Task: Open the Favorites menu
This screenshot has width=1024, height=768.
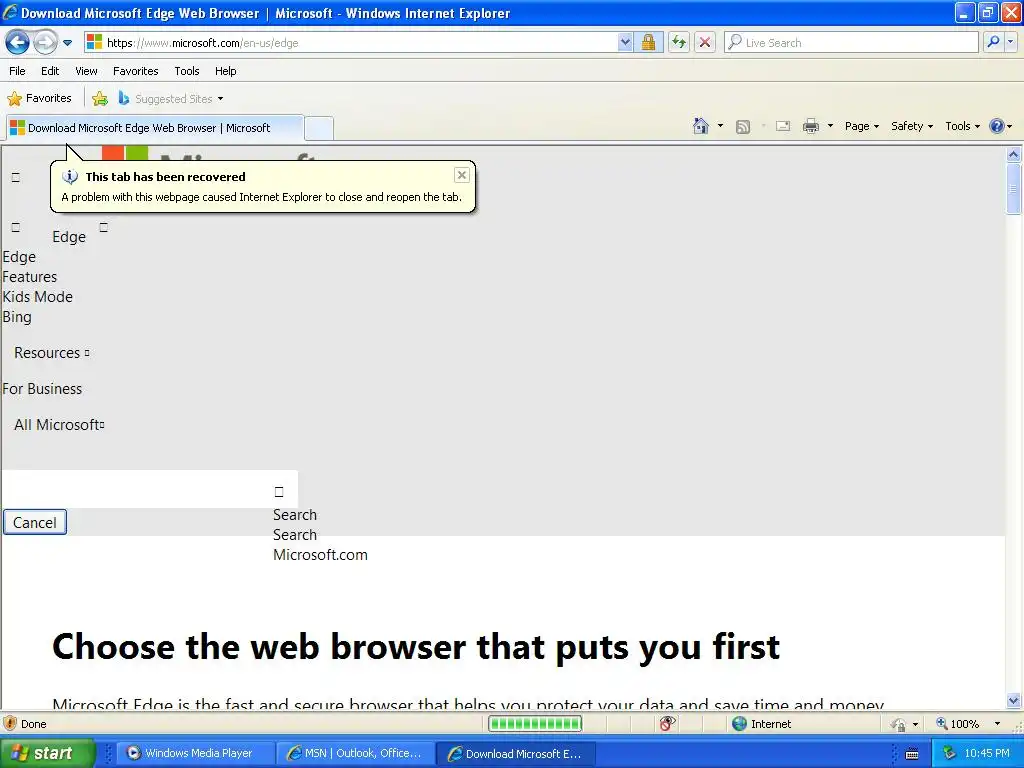Action: click(x=136, y=71)
